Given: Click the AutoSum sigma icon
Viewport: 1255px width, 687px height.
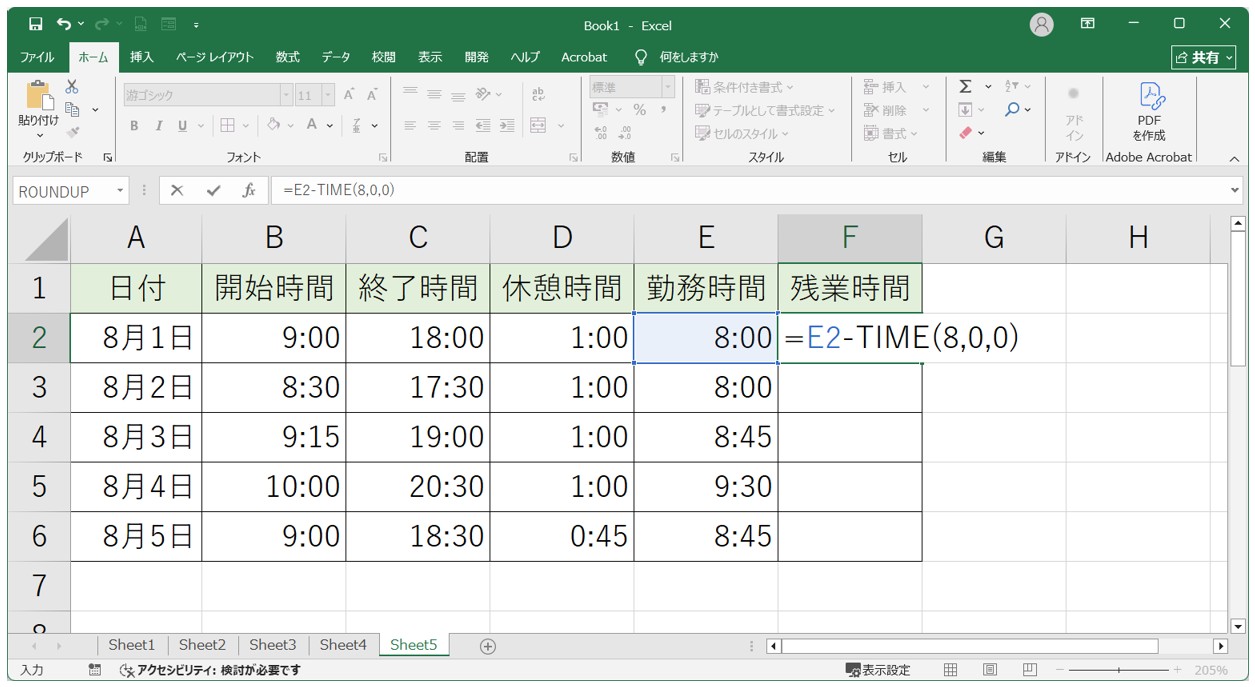Looking at the screenshot, I should click(965, 87).
